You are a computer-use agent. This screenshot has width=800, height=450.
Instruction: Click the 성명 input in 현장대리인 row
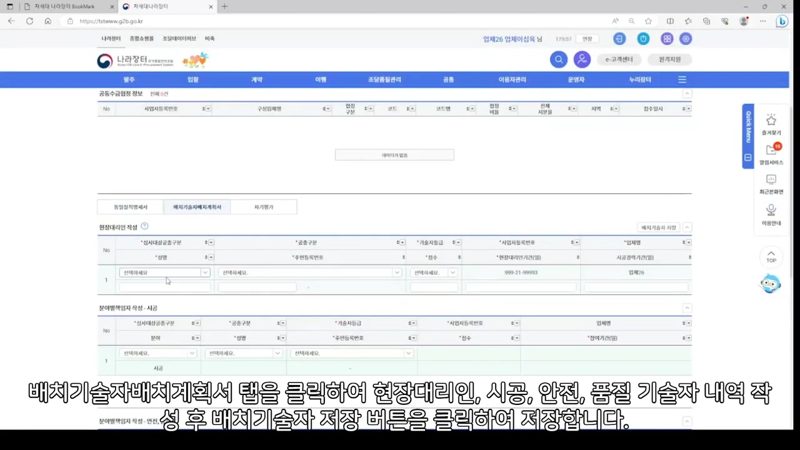(164, 288)
